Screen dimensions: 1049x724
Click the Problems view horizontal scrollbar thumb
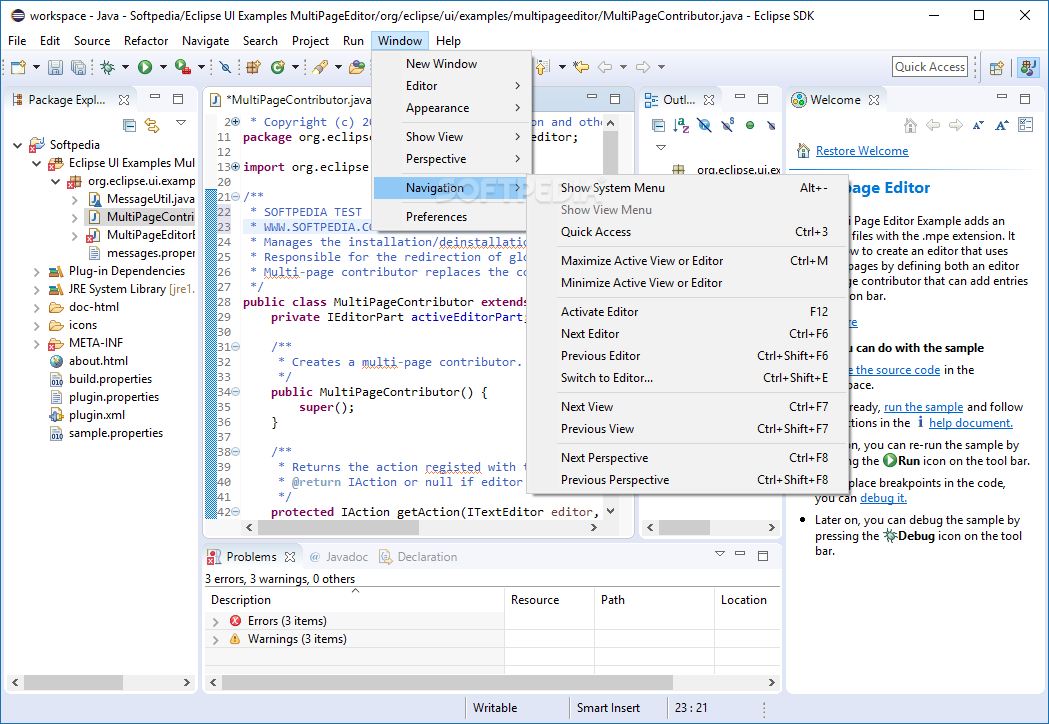[x=448, y=683]
